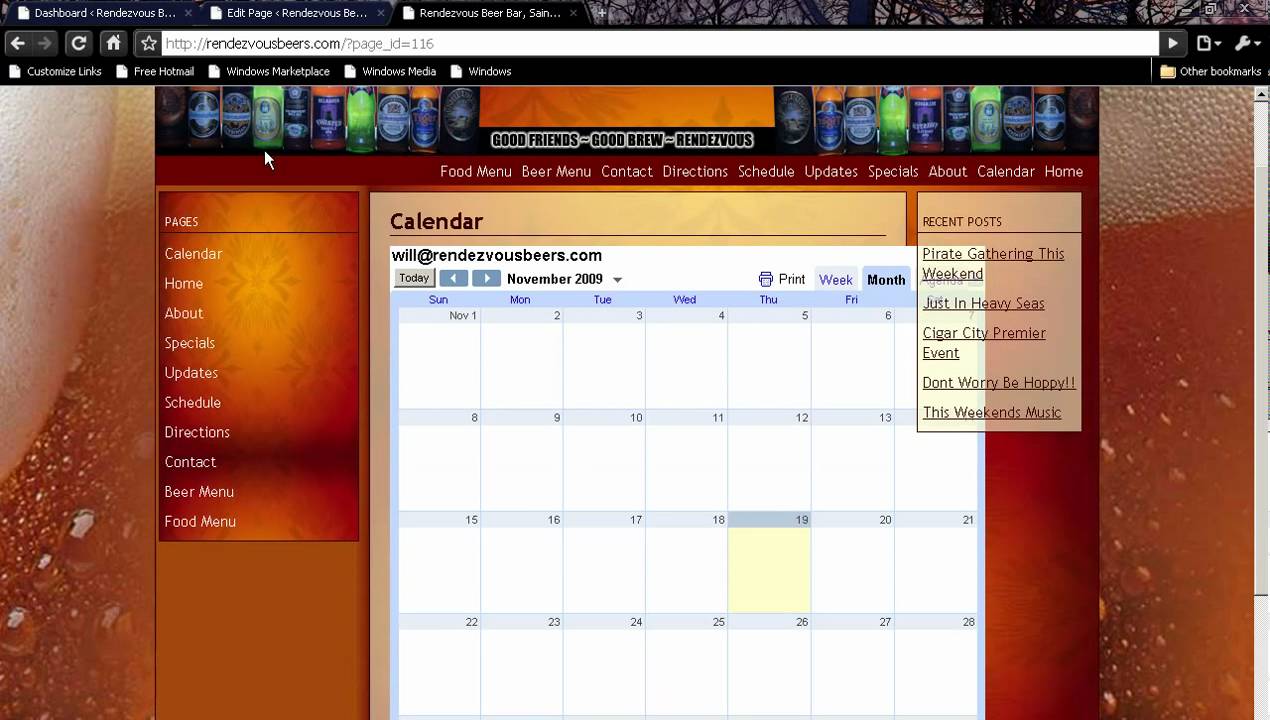The height and width of the screenshot is (720, 1270).
Task: Reload the page with the refresh icon
Action: tap(79, 43)
